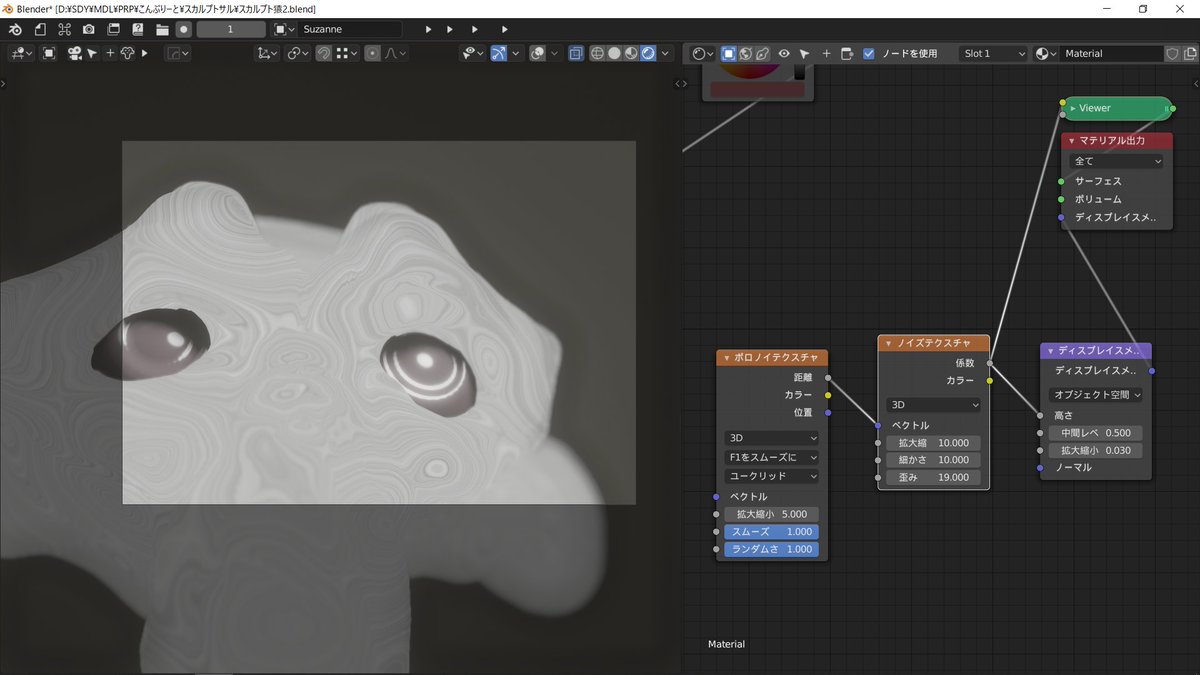Click the open folder icon in the top bar
Image resolution: width=1200 pixels, height=675 pixels.
pyautogui.click(x=162, y=30)
